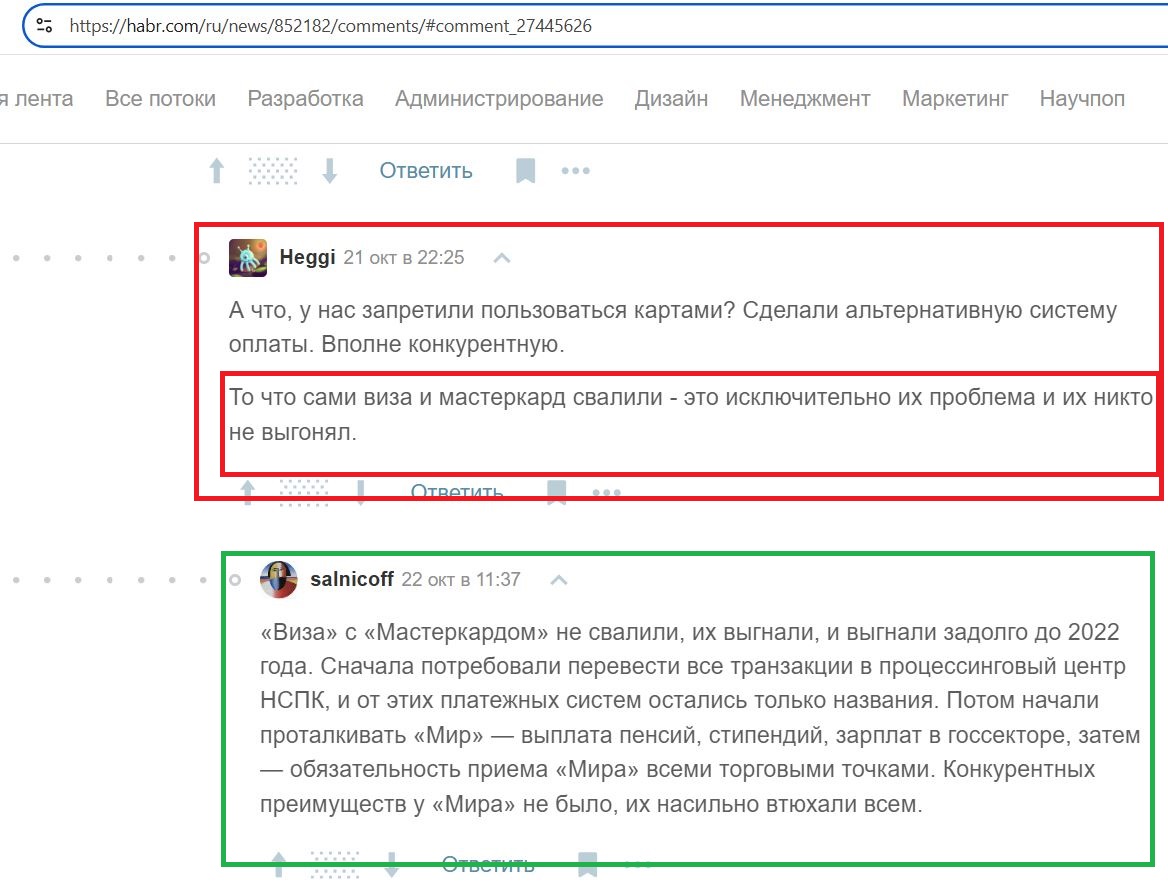Click «Ответить» under the comment above Heggi's

[x=426, y=171]
